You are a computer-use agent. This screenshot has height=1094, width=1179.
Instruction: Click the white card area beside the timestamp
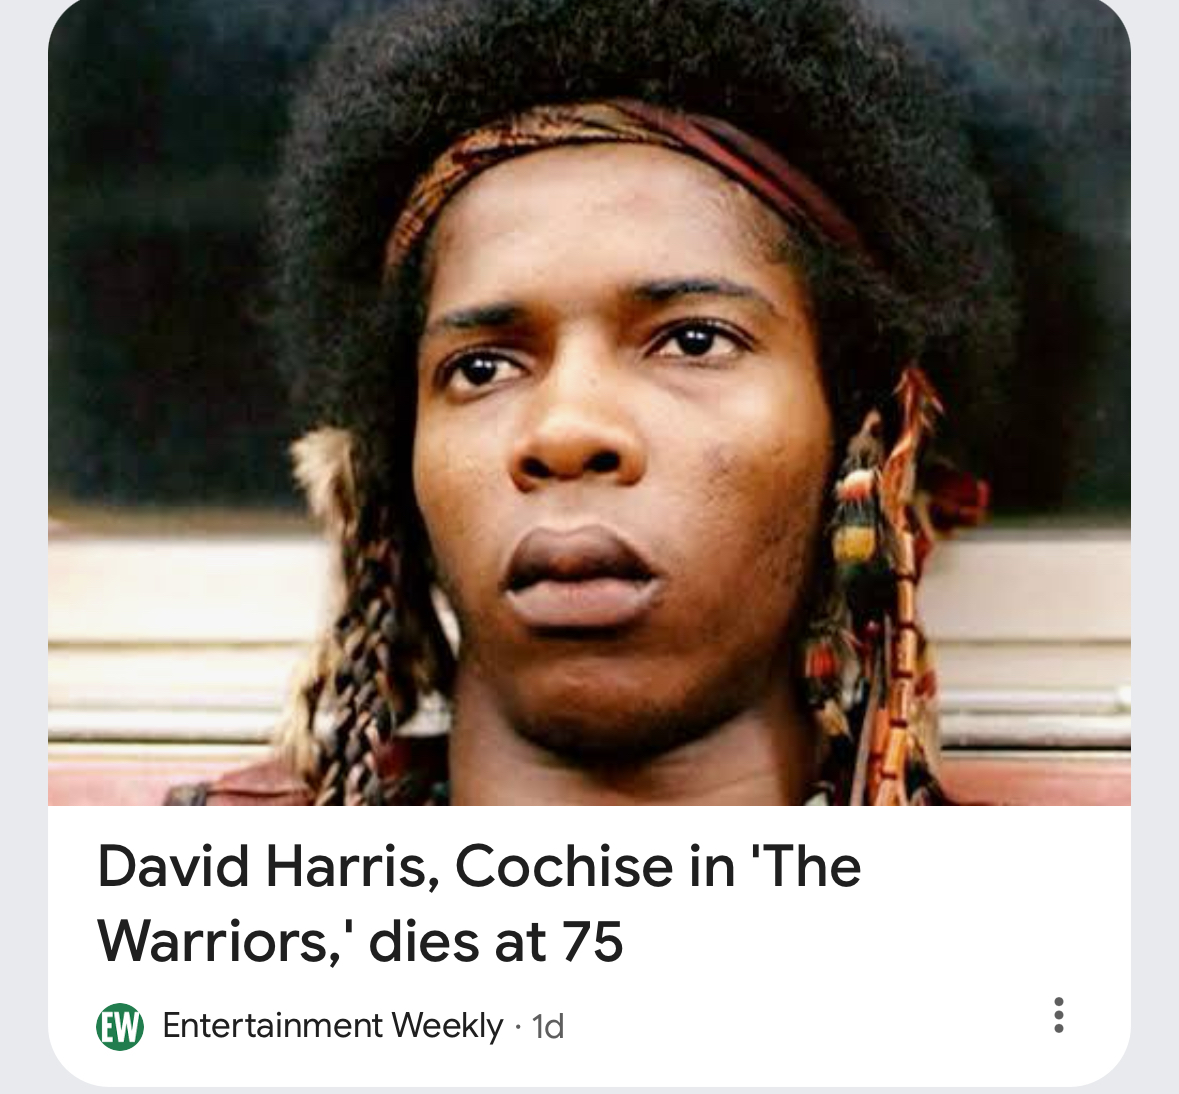tap(805, 1026)
